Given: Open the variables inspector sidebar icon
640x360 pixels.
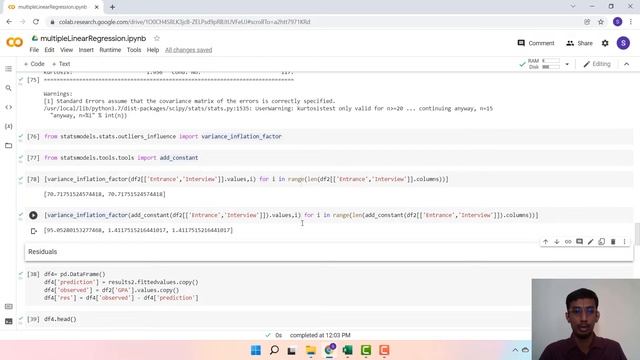Looking at the screenshot, I should click(9, 126).
